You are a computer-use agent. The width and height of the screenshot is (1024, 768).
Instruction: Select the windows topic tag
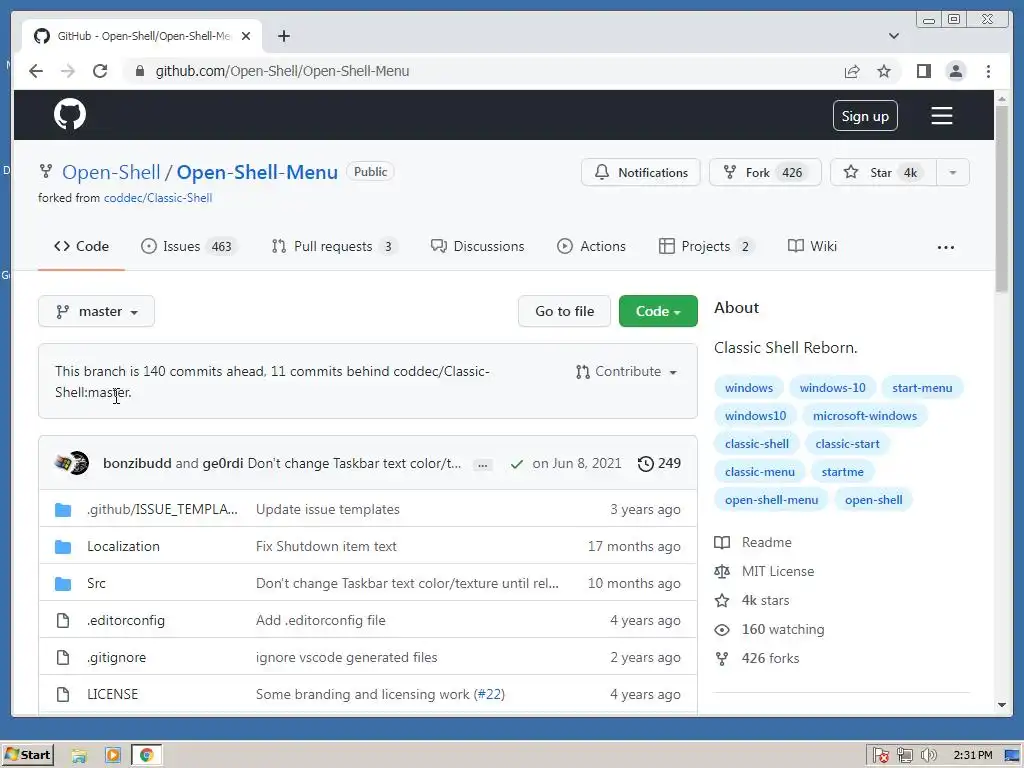point(748,388)
